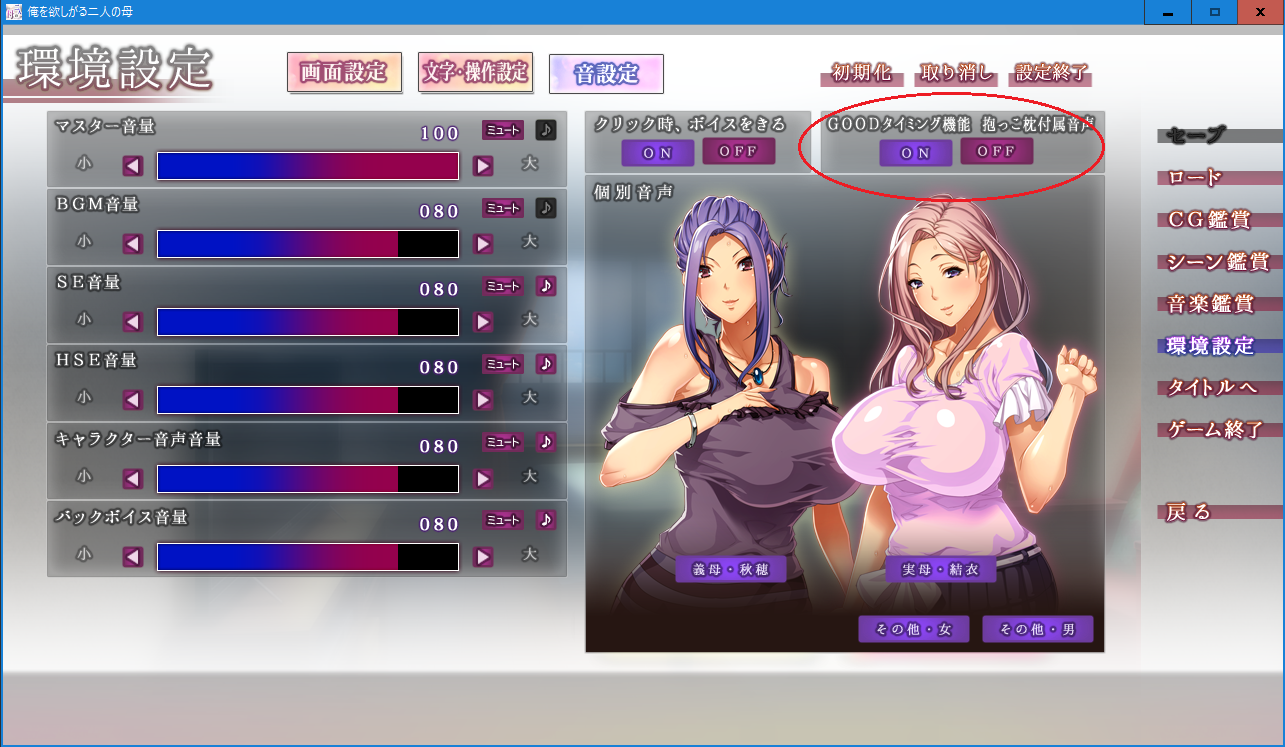Viewport: 1285px width, 747px height.
Task: Play the バックボイス volume test note icon
Action: tap(545, 520)
